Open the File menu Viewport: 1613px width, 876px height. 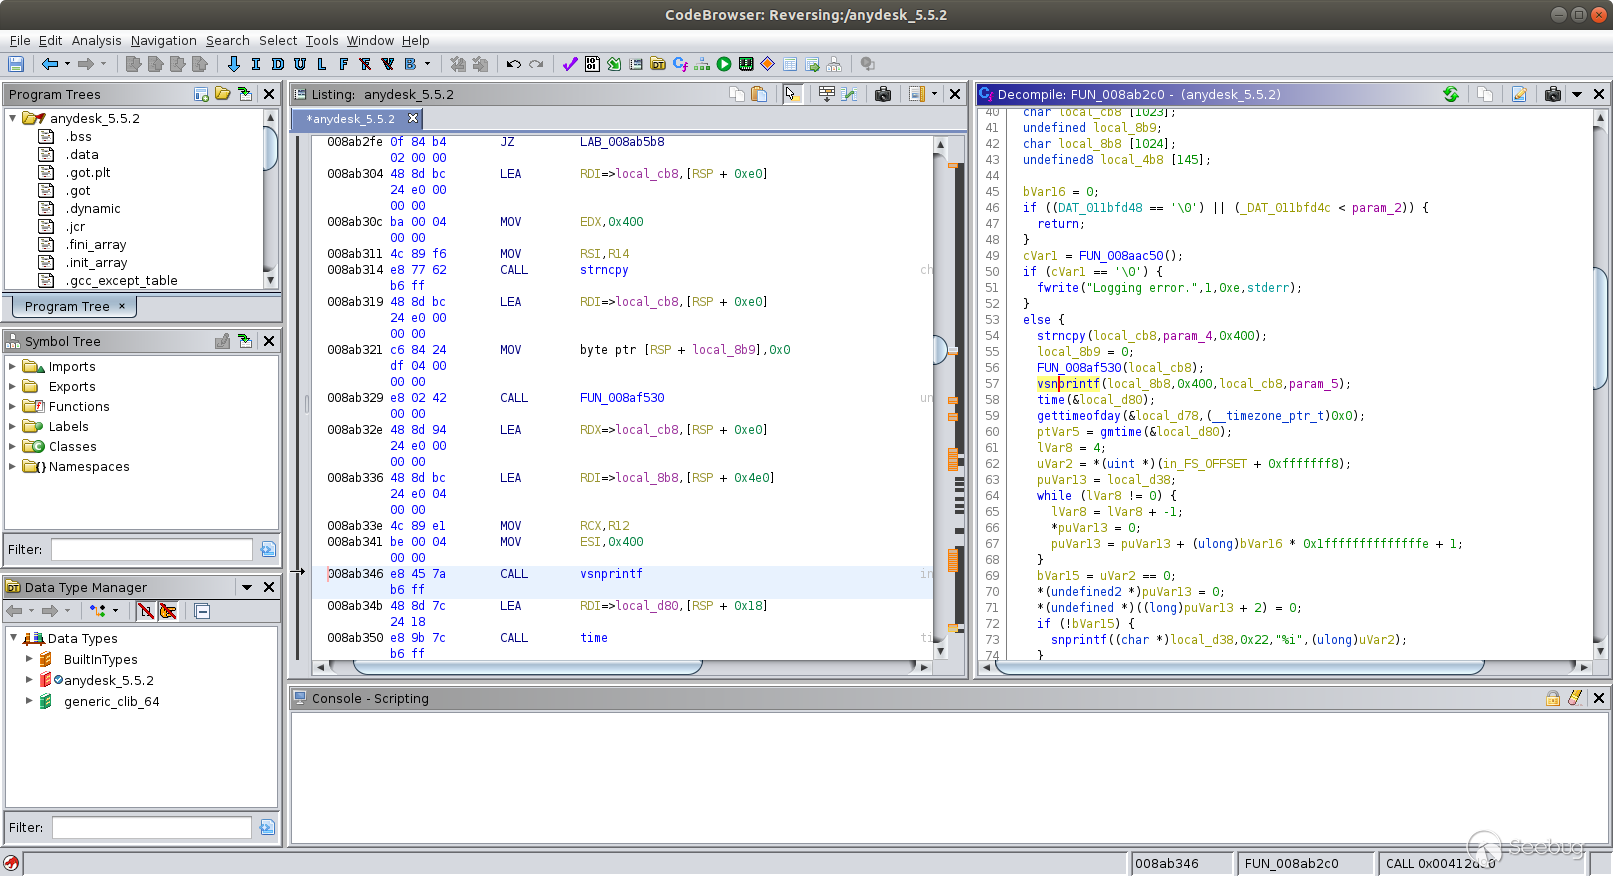[x=20, y=41]
